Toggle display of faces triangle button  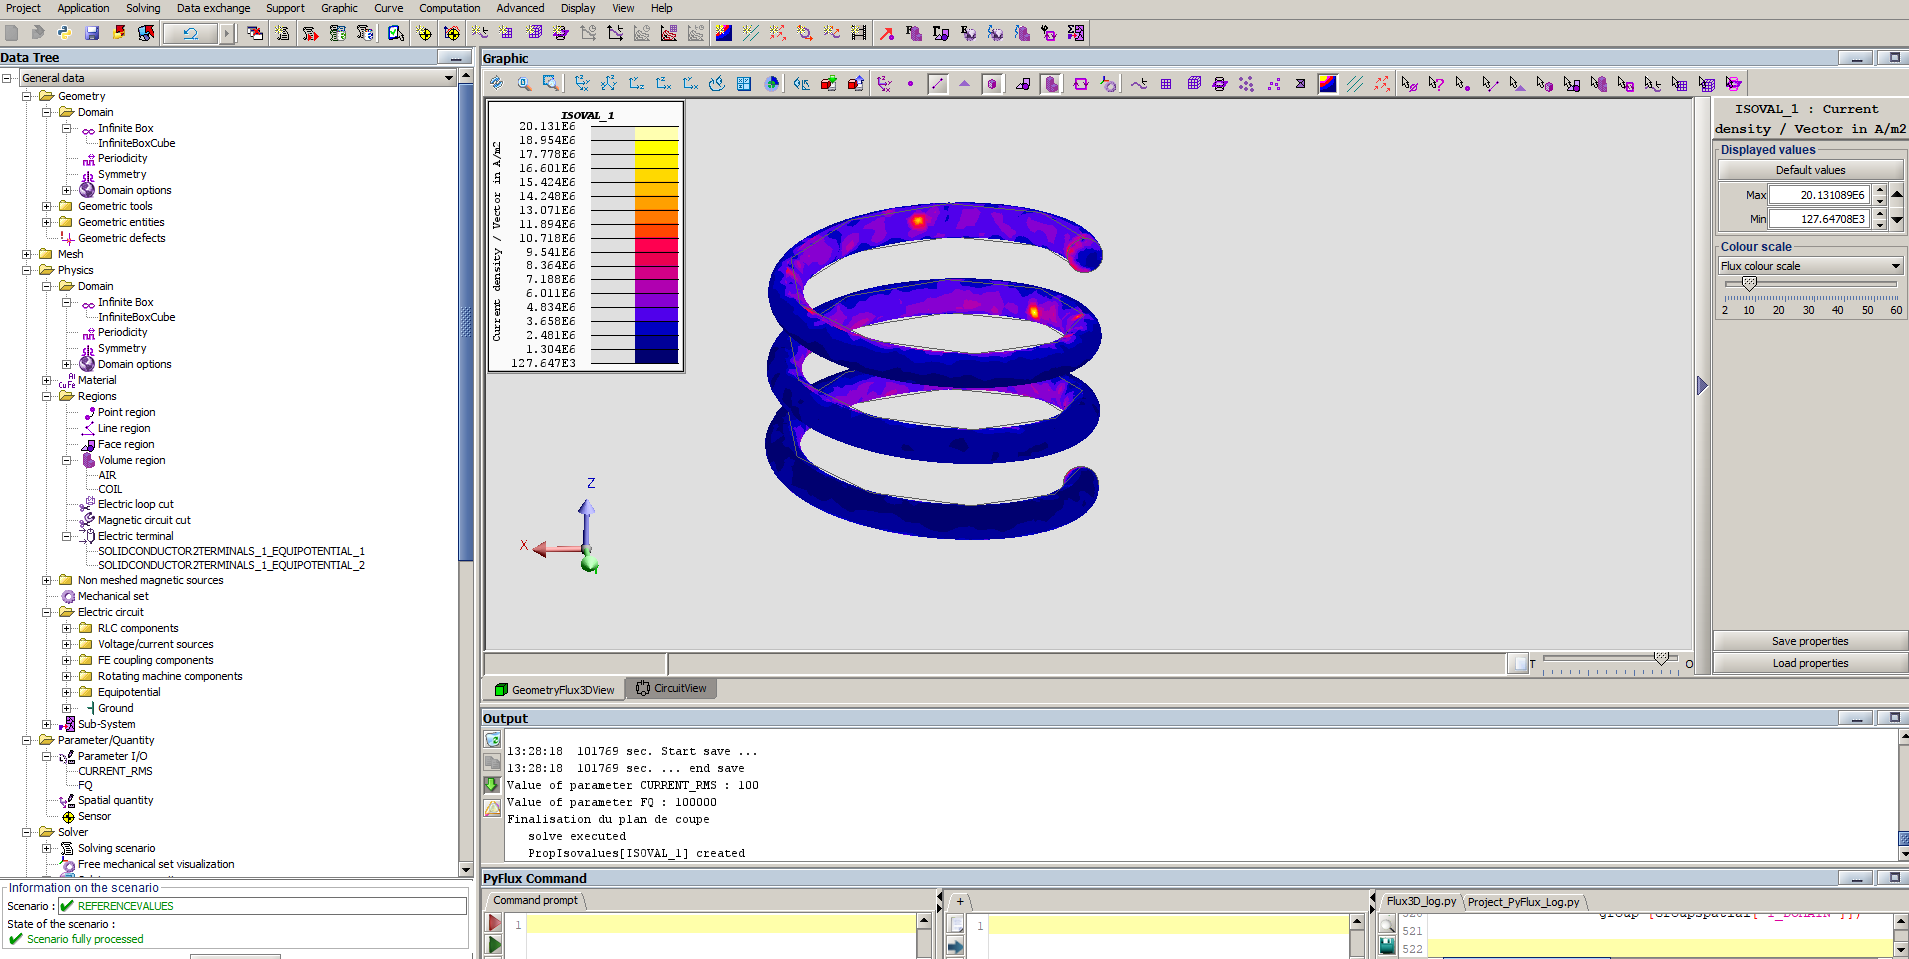click(x=964, y=84)
